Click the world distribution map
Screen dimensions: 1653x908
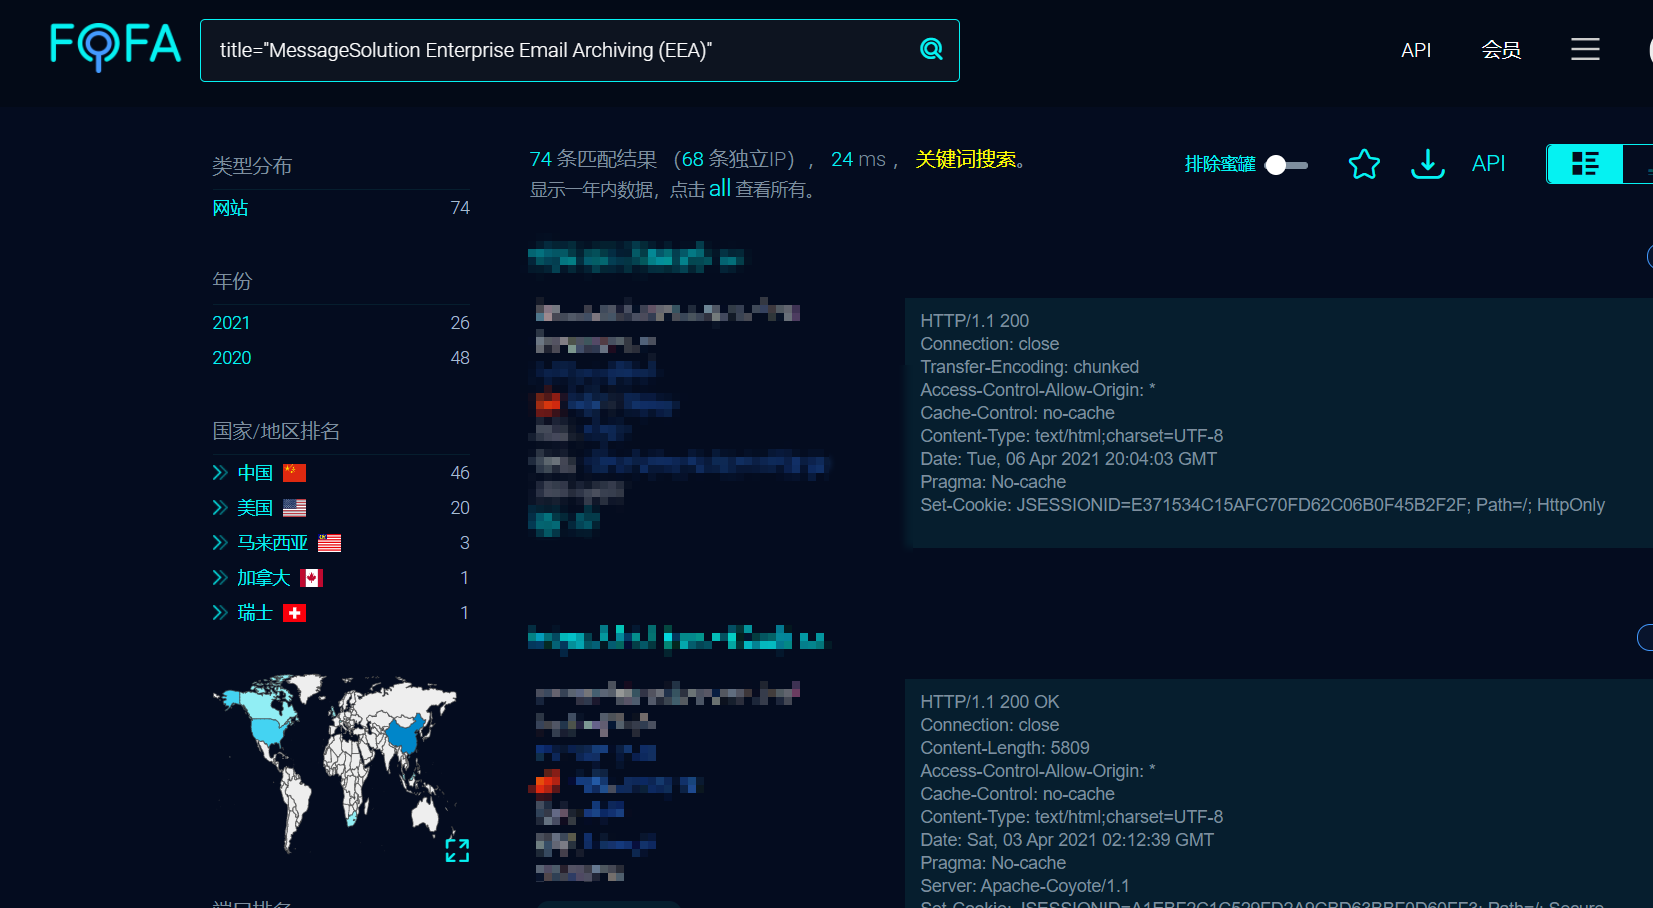pos(335,763)
